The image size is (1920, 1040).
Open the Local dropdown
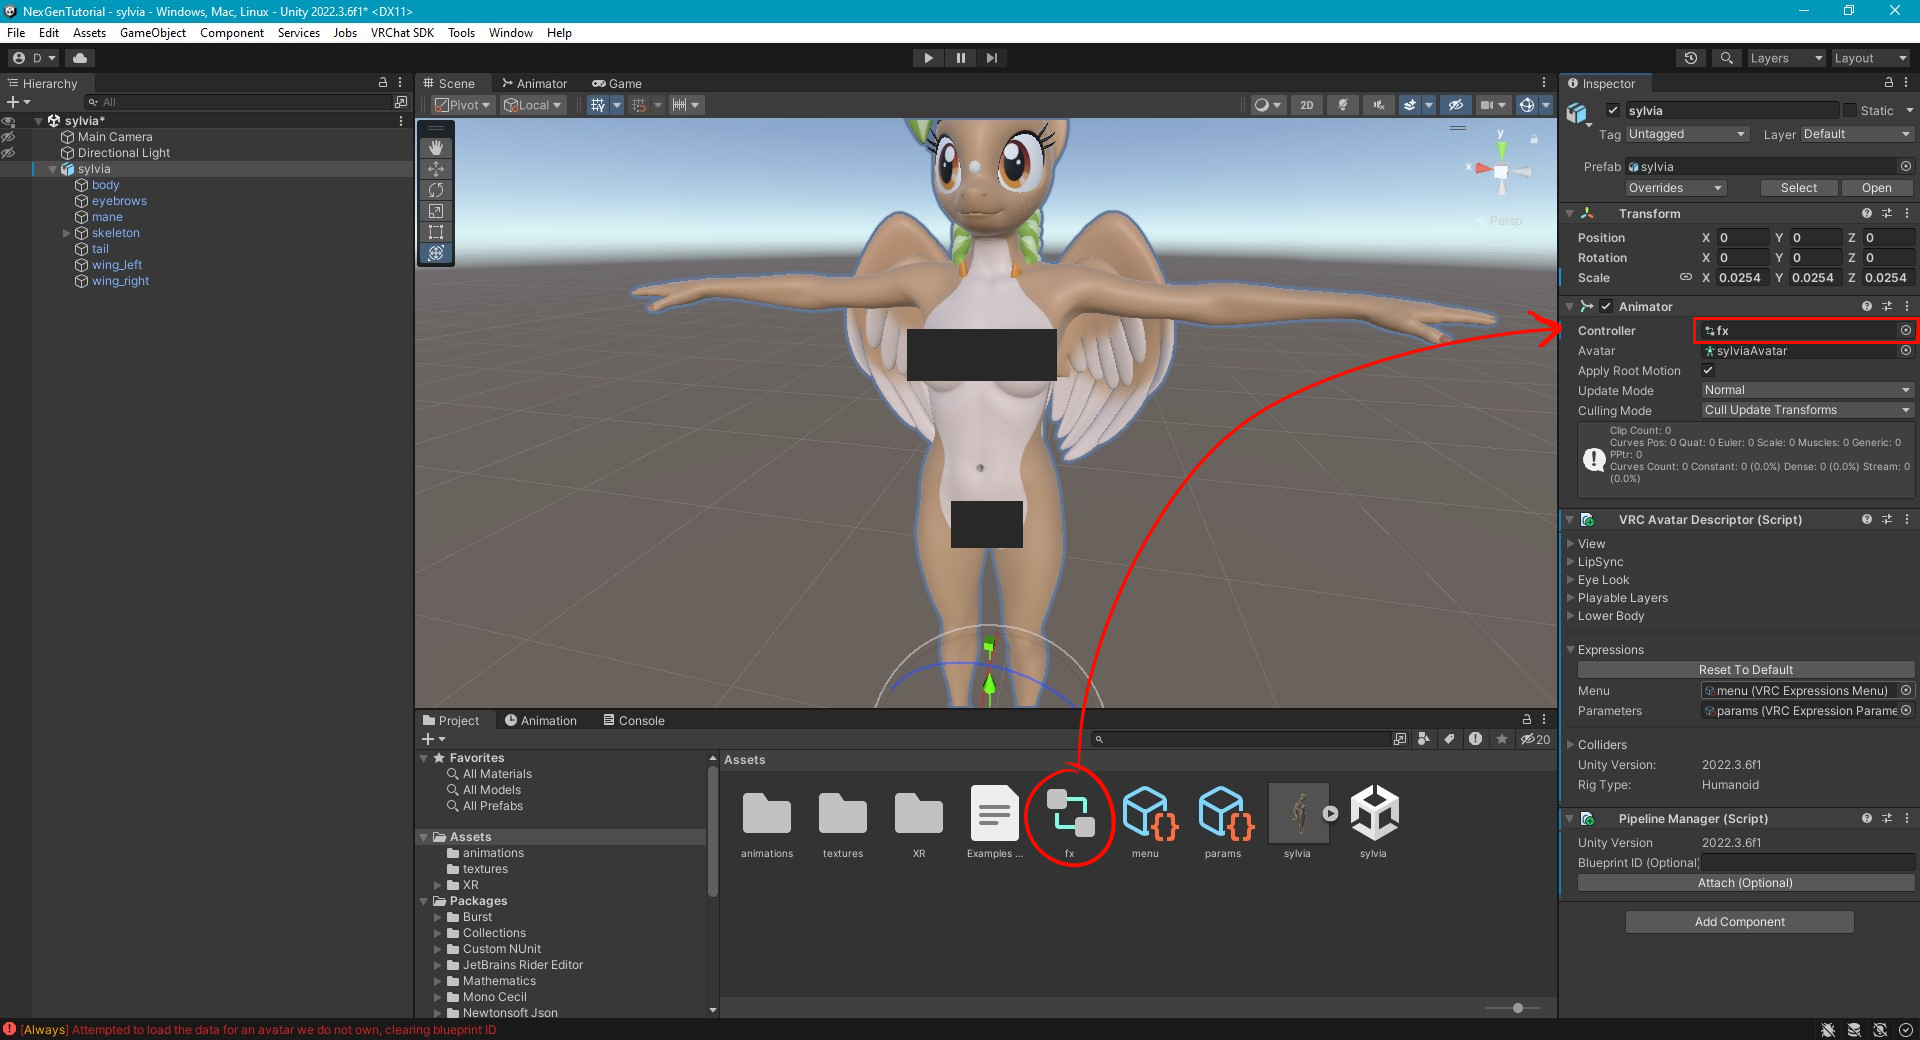[x=534, y=105]
